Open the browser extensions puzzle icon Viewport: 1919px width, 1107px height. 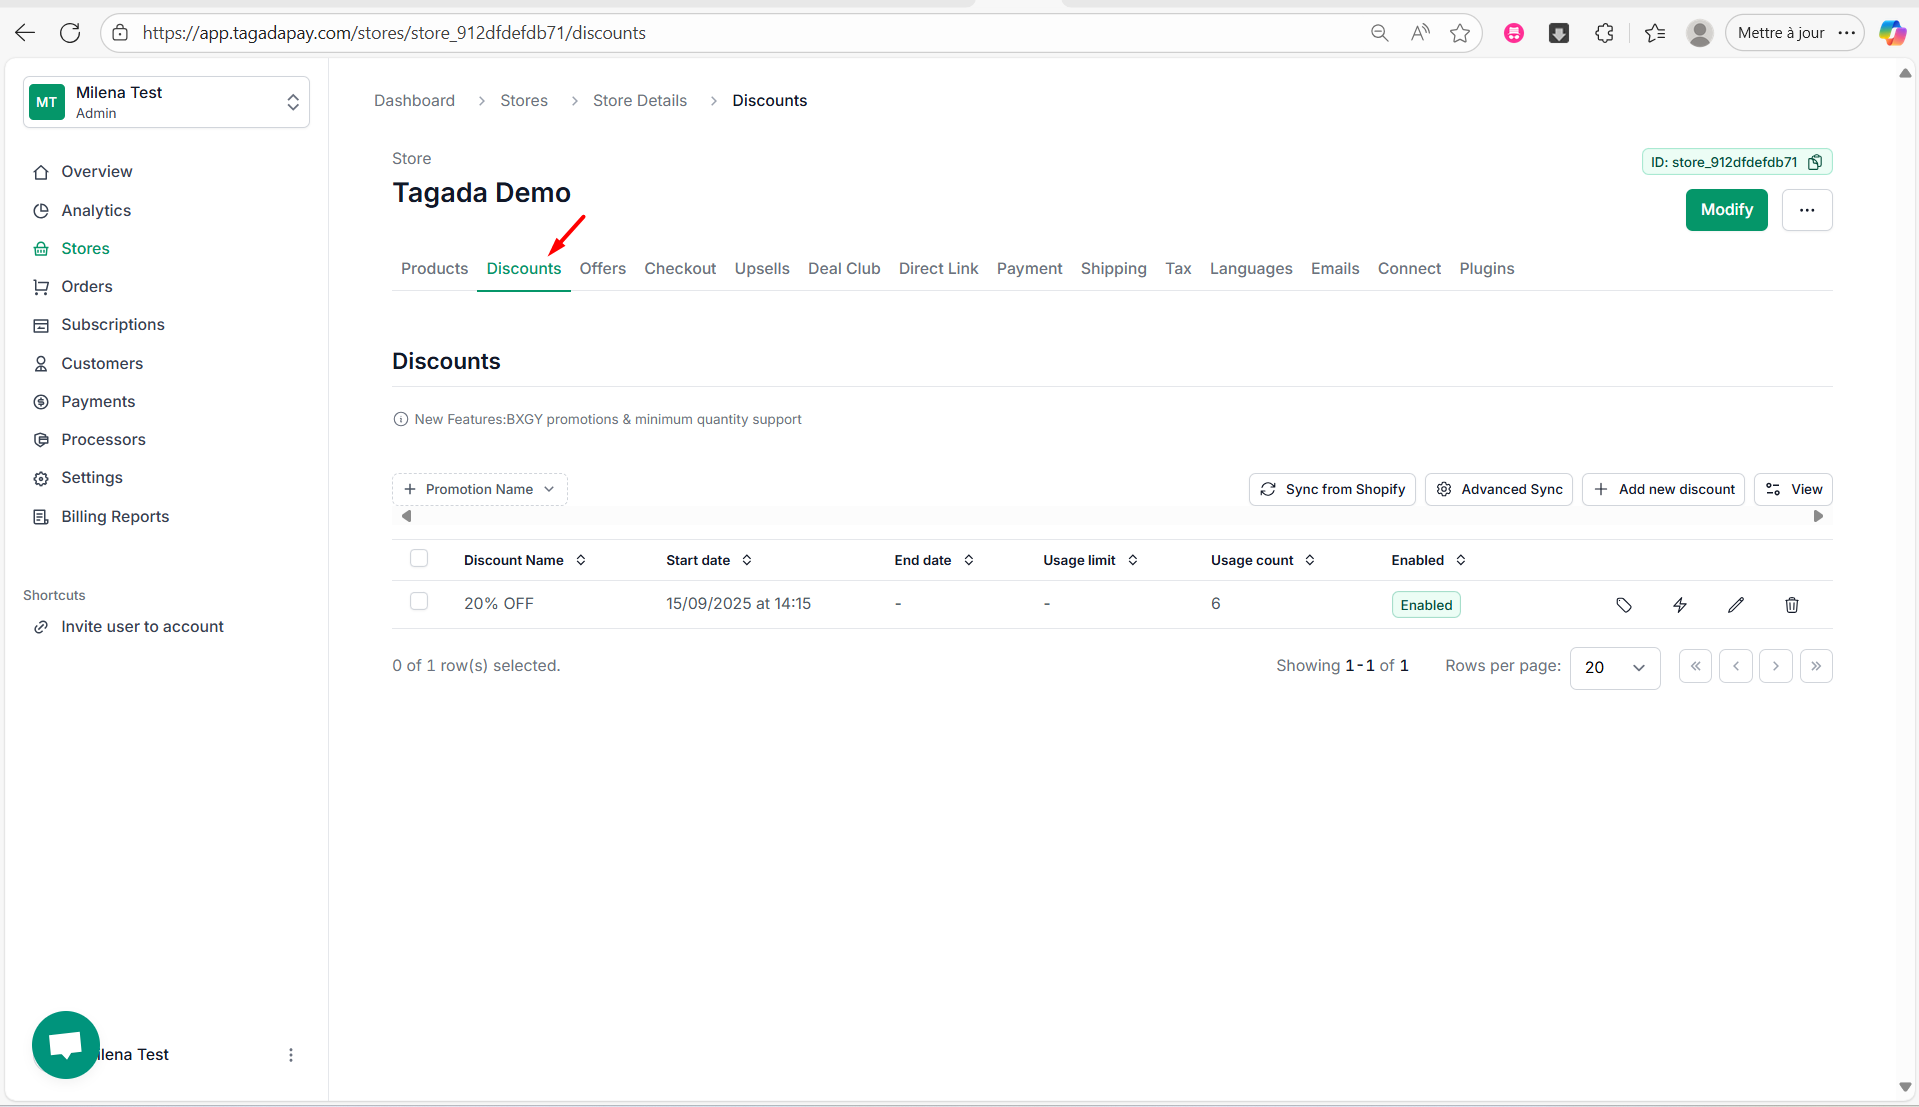(x=1604, y=33)
